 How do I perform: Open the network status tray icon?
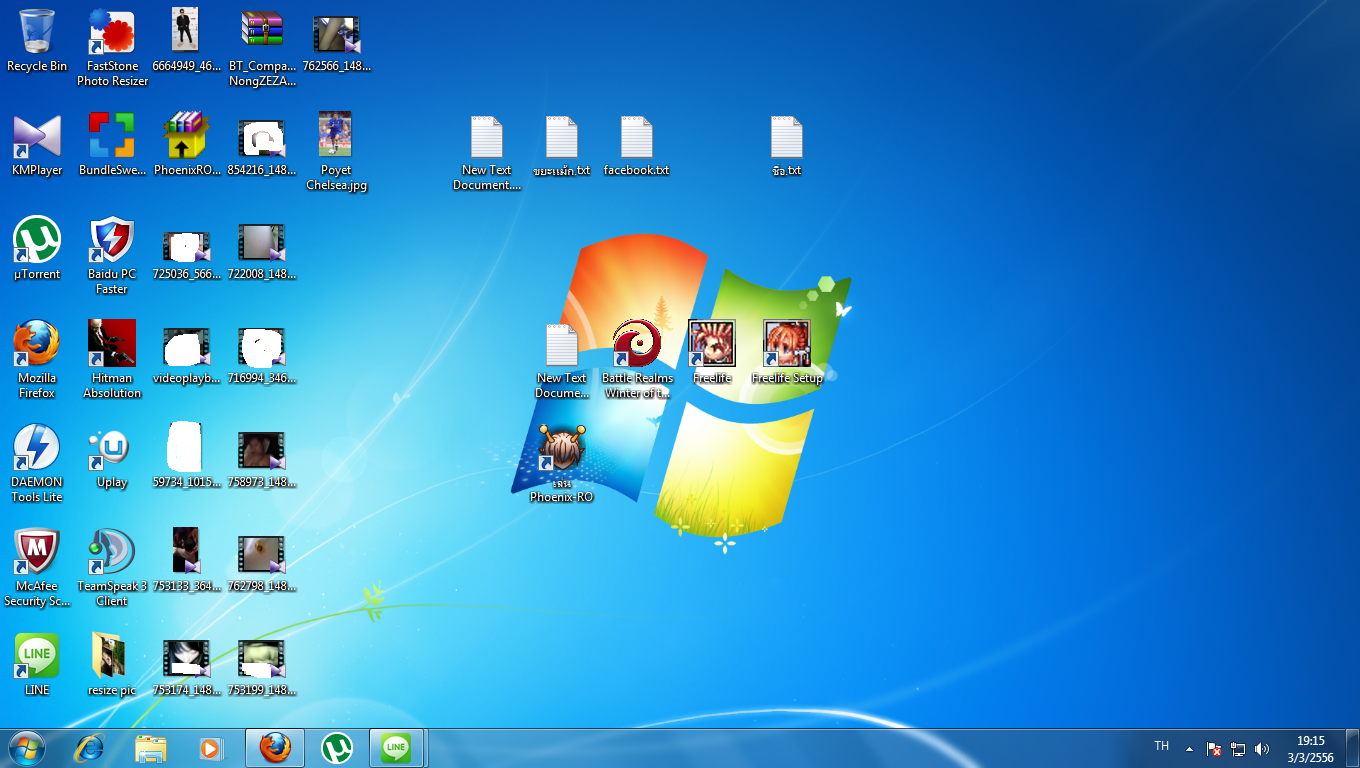click(x=1238, y=748)
